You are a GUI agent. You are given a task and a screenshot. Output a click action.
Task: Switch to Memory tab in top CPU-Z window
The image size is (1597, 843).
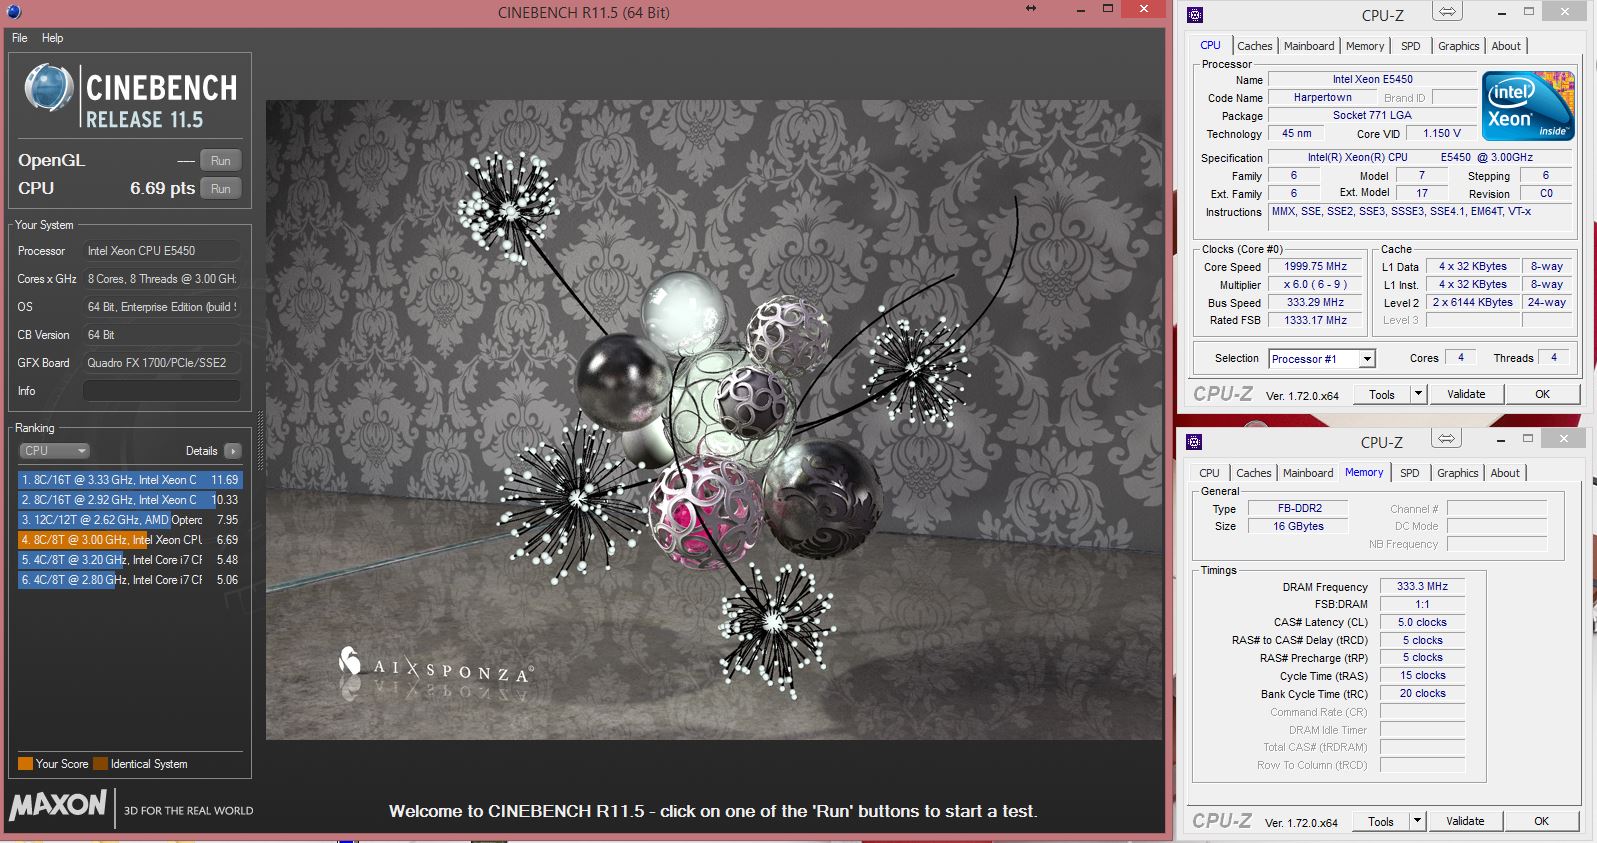pos(1365,46)
